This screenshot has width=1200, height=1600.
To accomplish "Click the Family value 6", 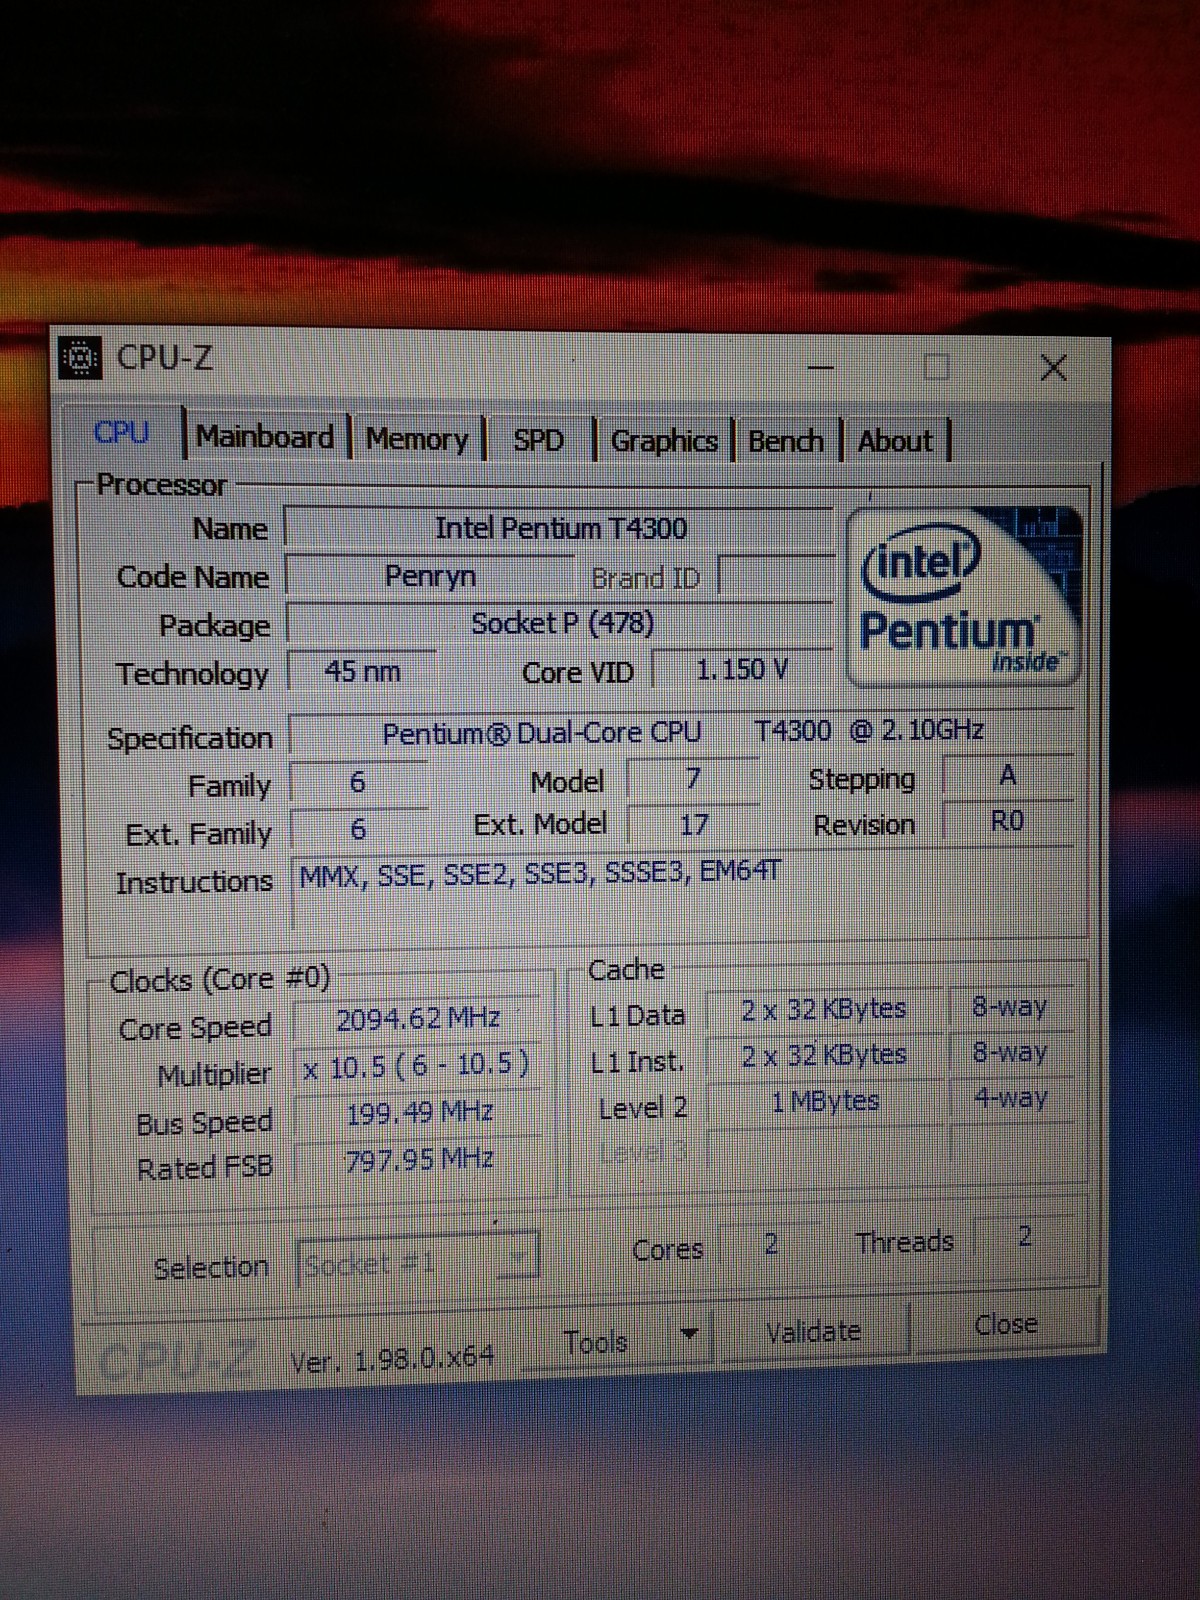I will [x=358, y=782].
